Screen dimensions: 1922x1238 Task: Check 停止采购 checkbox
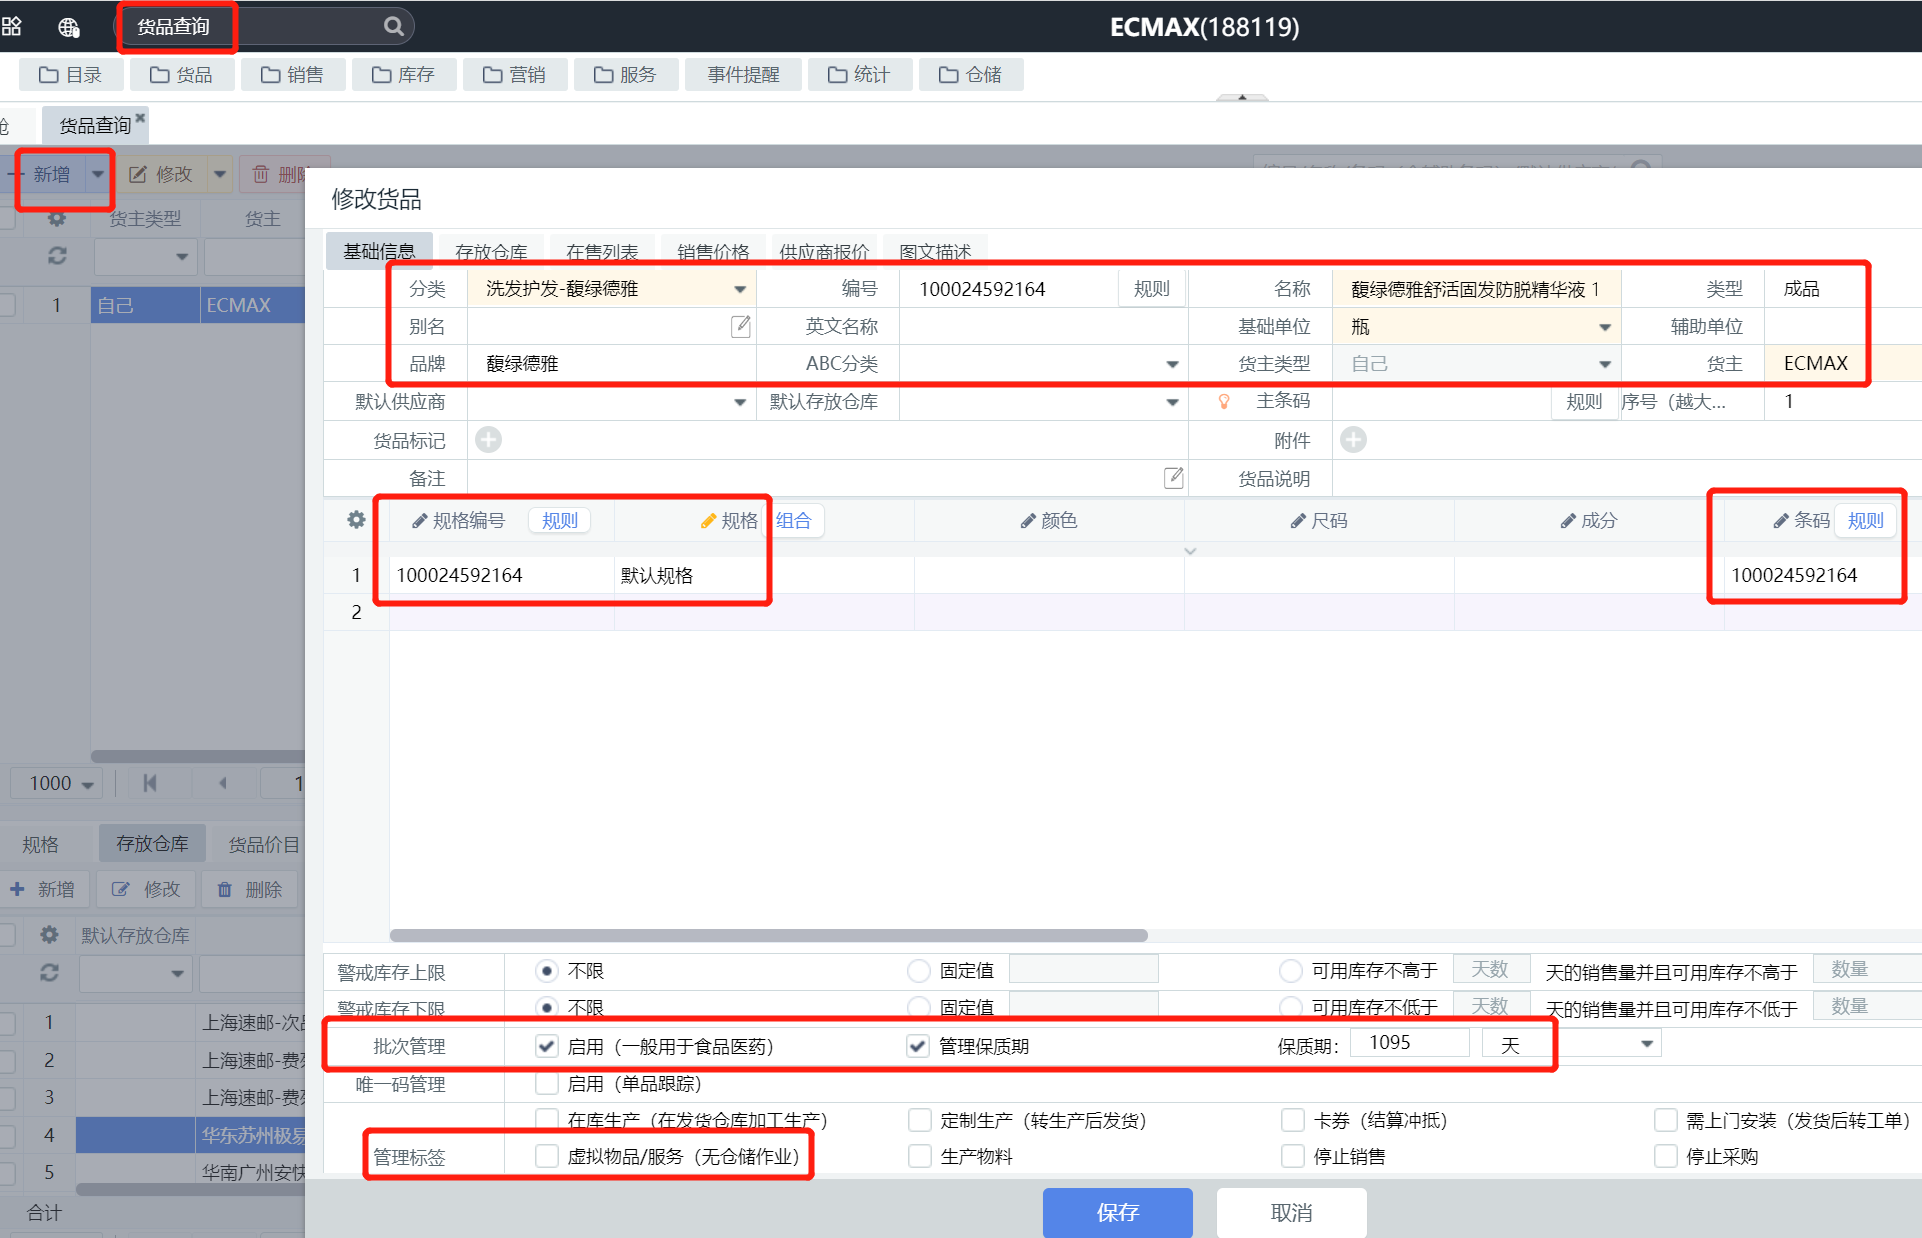[1666, 1156]
